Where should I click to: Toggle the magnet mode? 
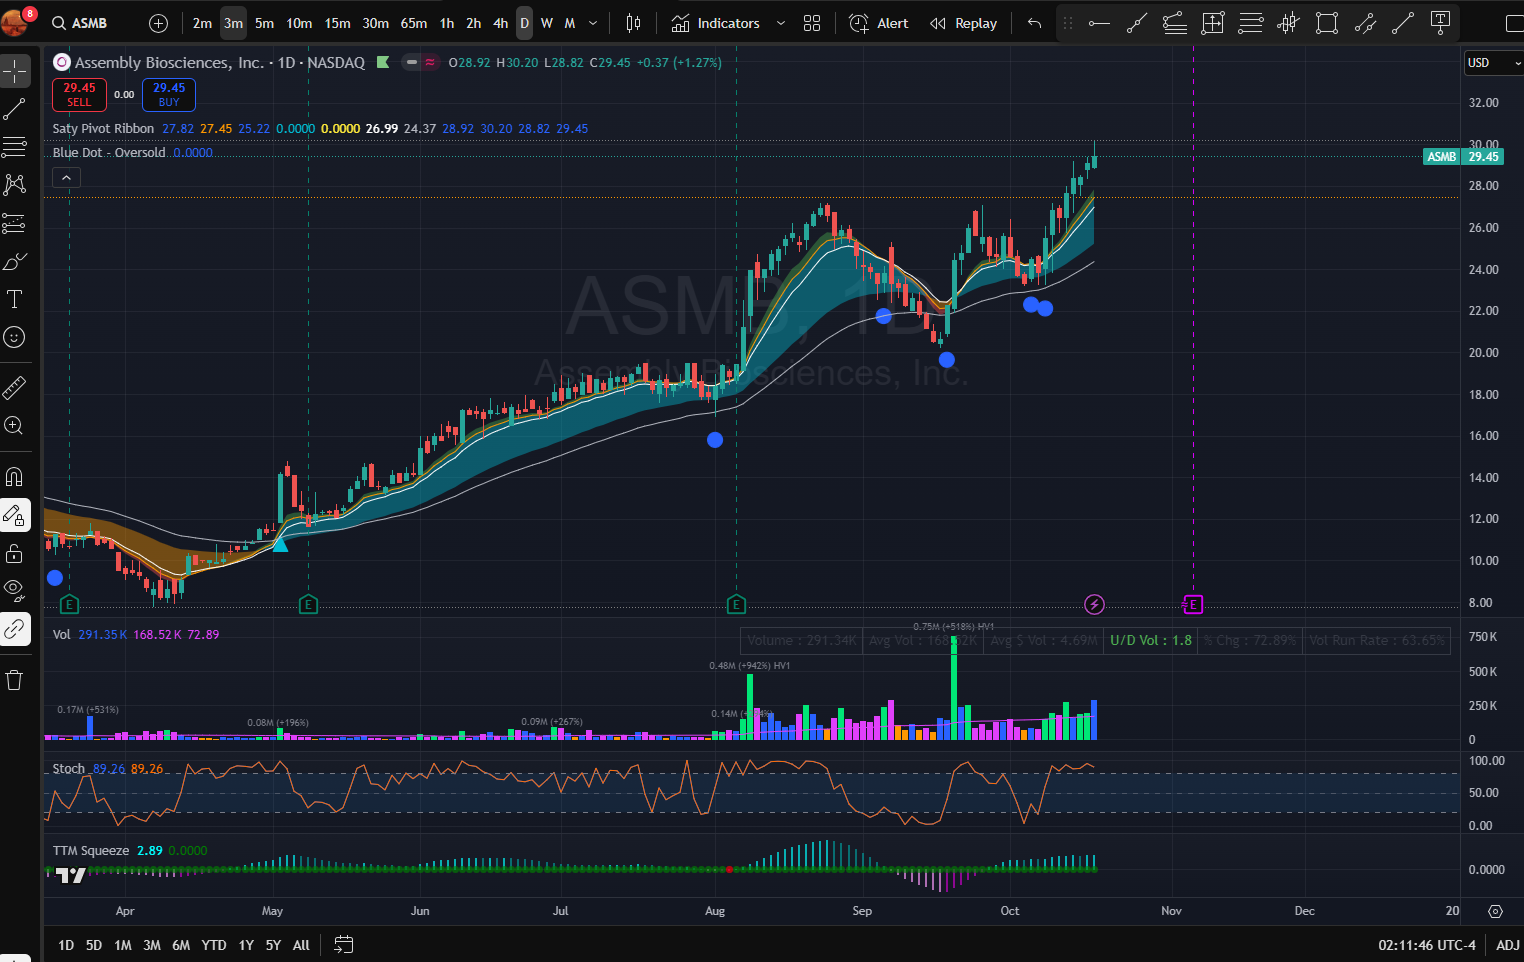coord(15,477)
